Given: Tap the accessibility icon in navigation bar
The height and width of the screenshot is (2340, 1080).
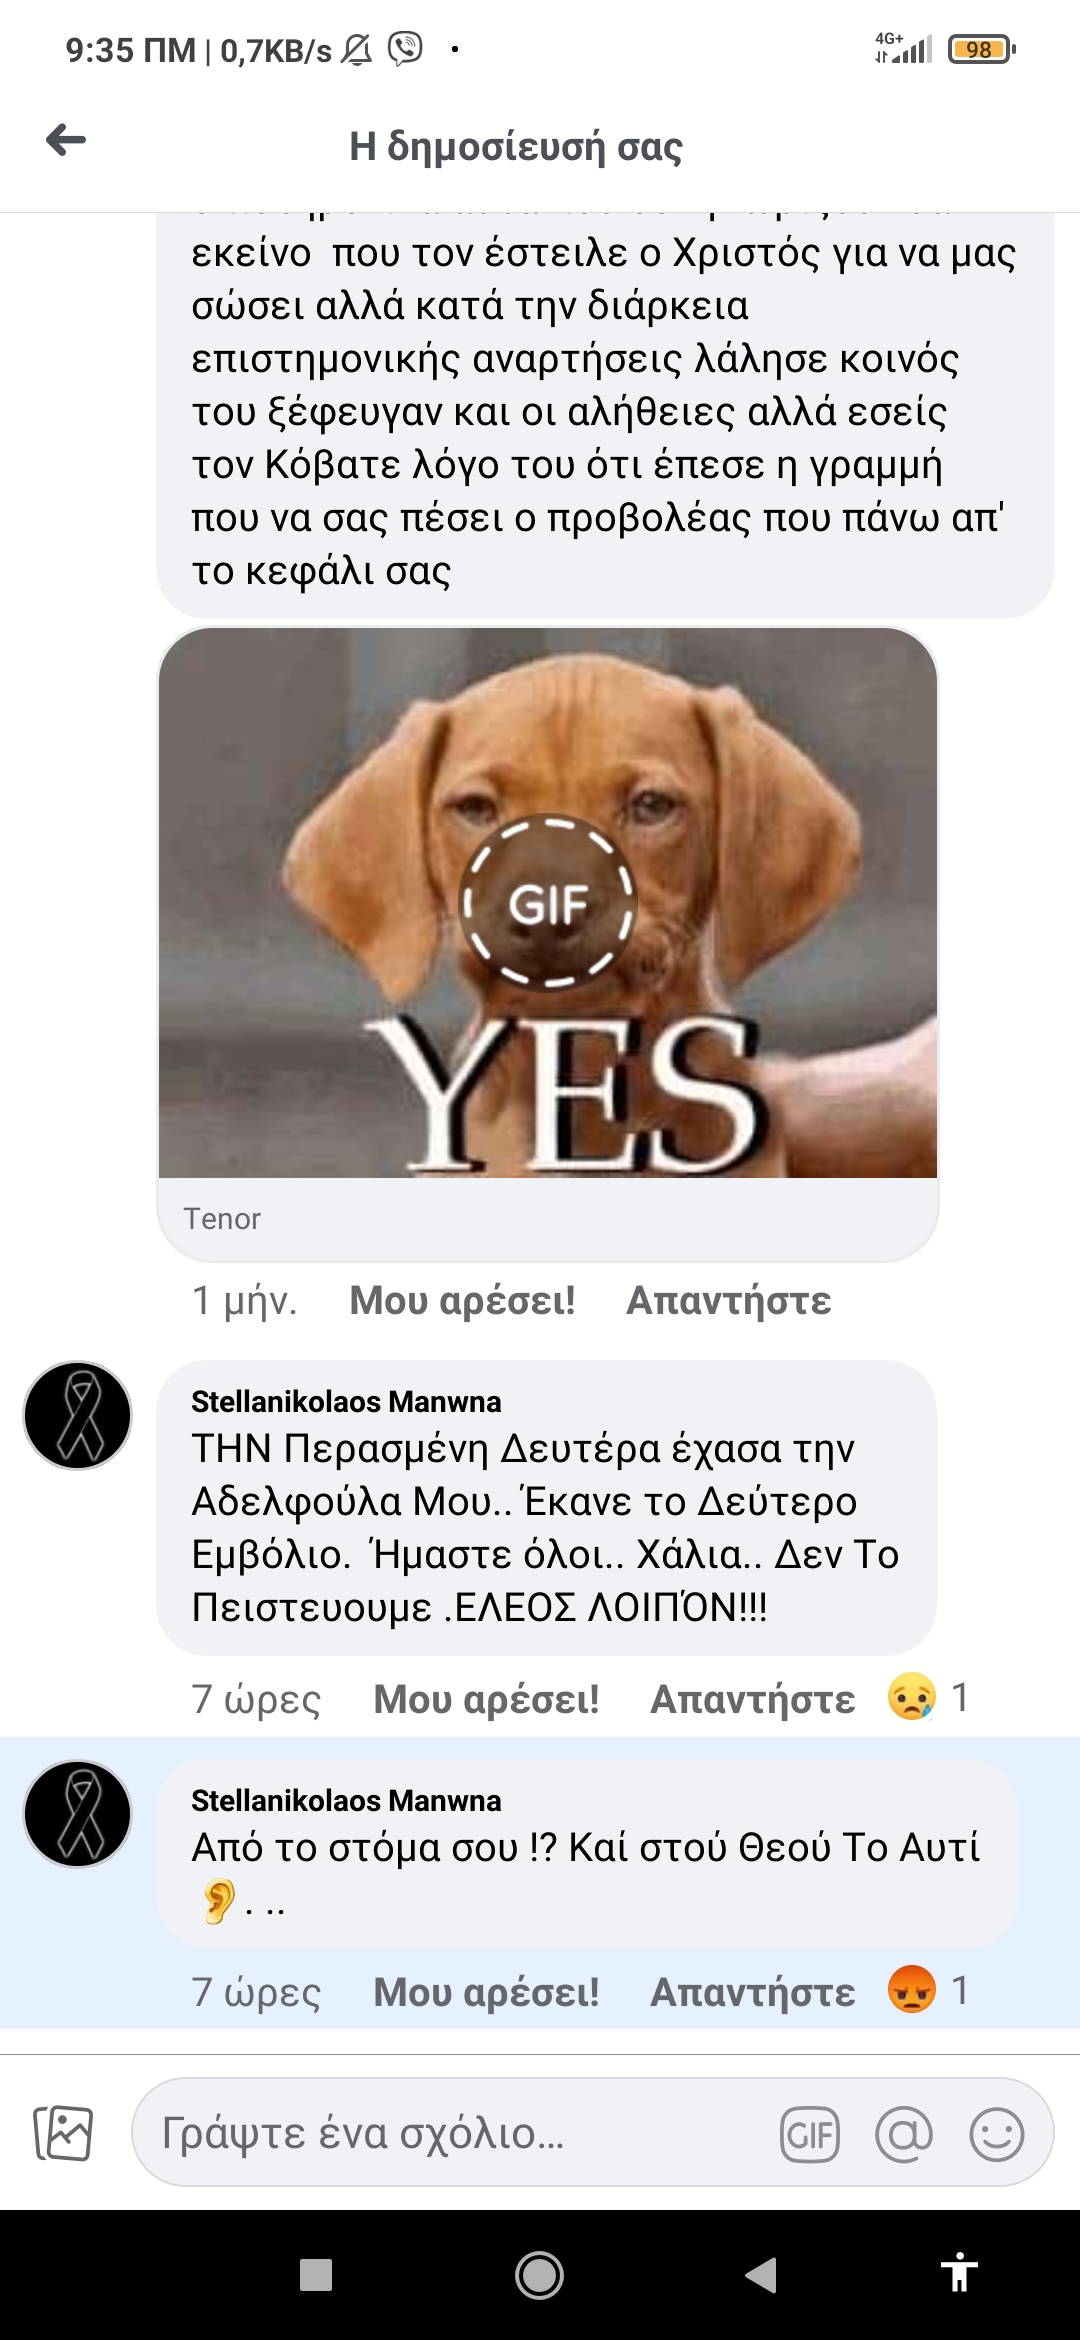Looking at the screenshot, I should 959,2272.
